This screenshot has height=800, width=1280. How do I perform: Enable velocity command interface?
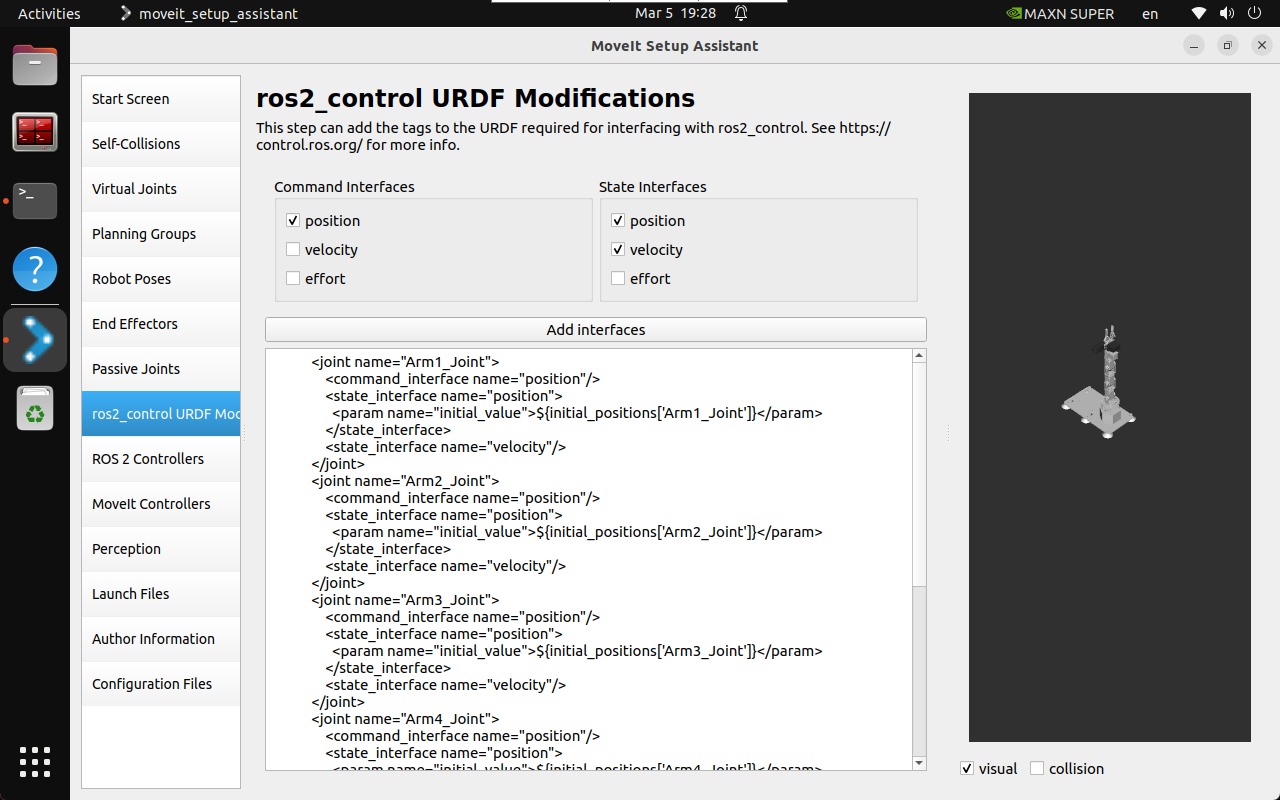(293, 250)
